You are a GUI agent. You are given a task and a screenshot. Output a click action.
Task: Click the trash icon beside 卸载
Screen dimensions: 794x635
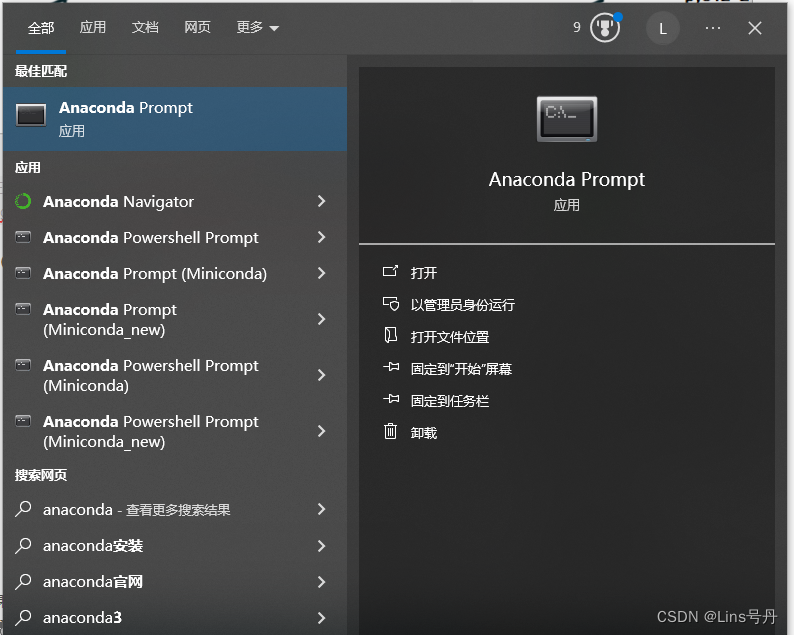pyautogui.click(x=390, y=431)
